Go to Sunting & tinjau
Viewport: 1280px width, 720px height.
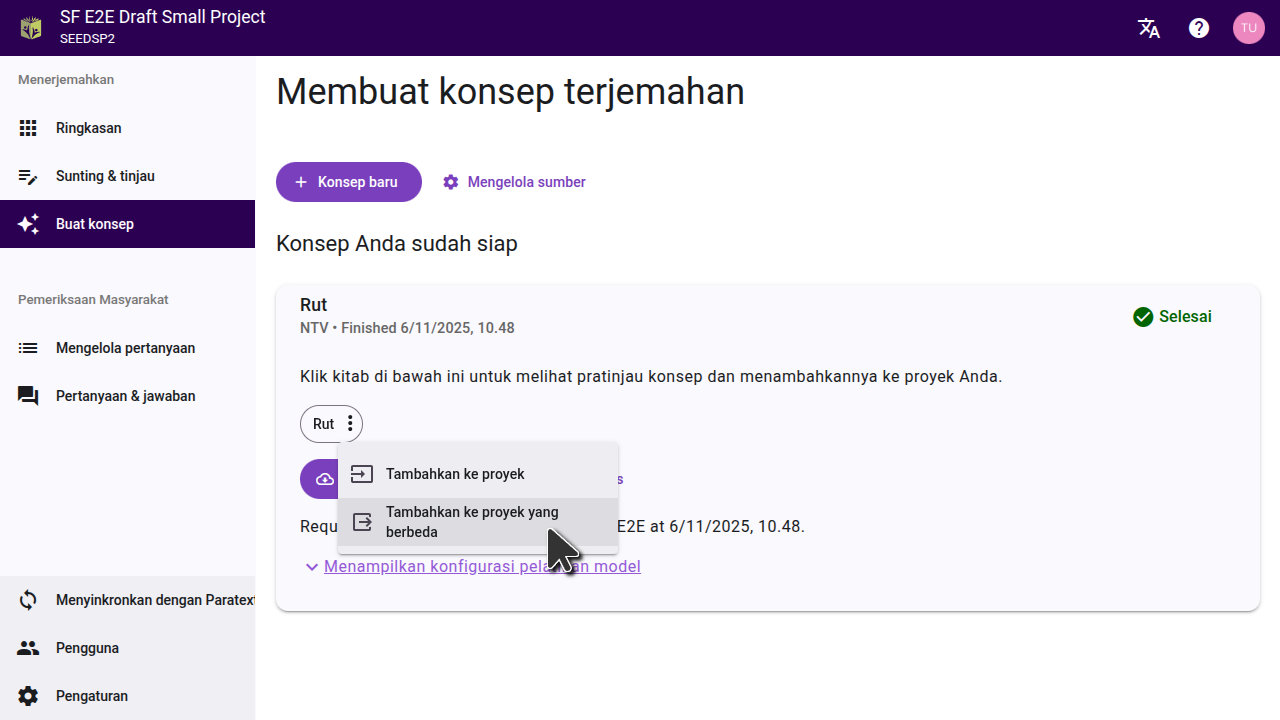[105, 176]
